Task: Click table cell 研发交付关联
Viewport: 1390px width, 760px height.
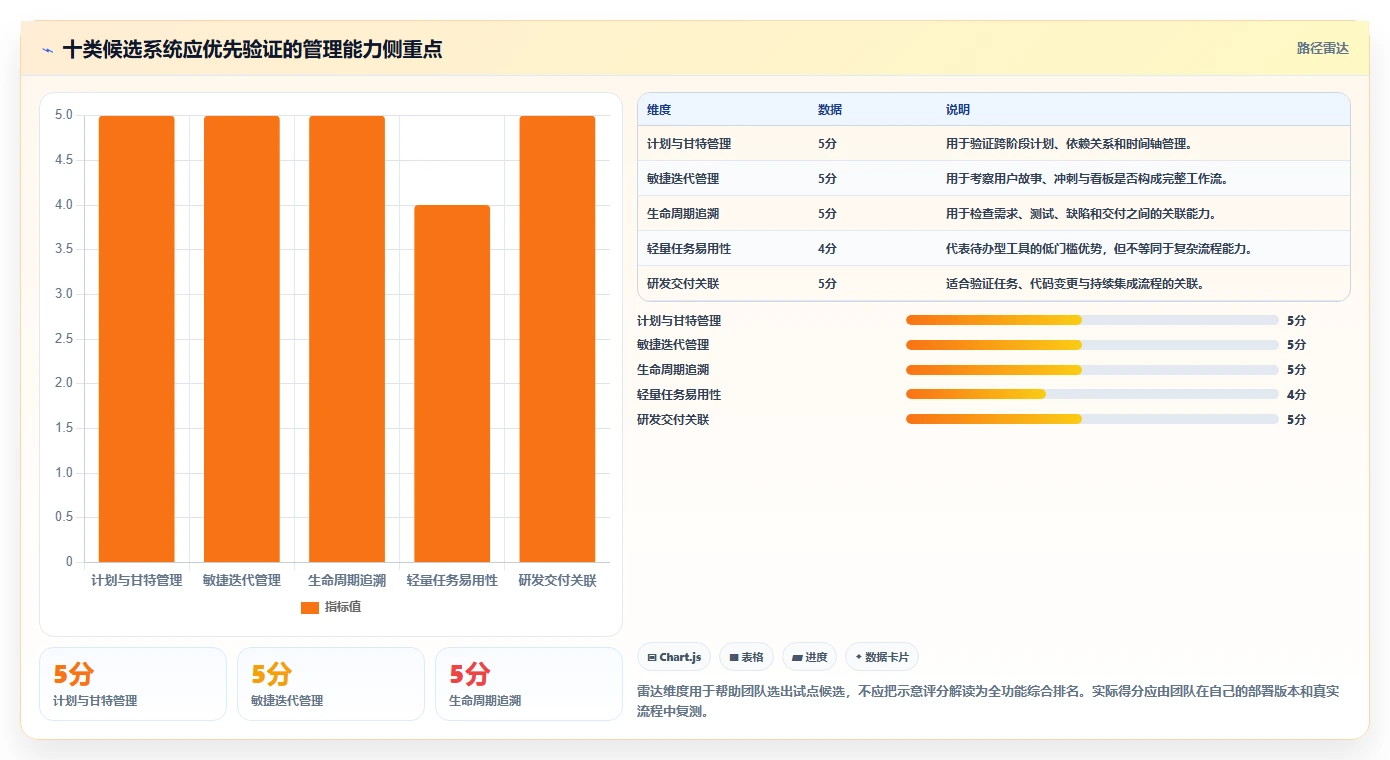Action: (x=683, y=283)
